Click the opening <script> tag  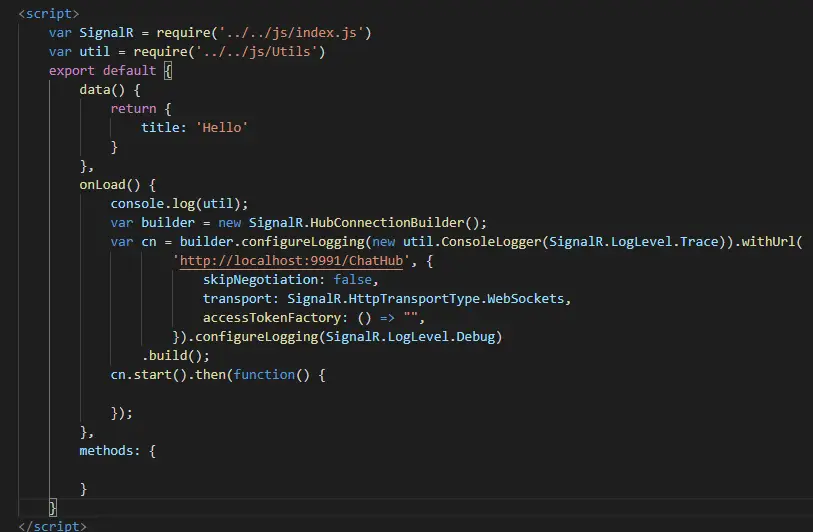point(49,13)
